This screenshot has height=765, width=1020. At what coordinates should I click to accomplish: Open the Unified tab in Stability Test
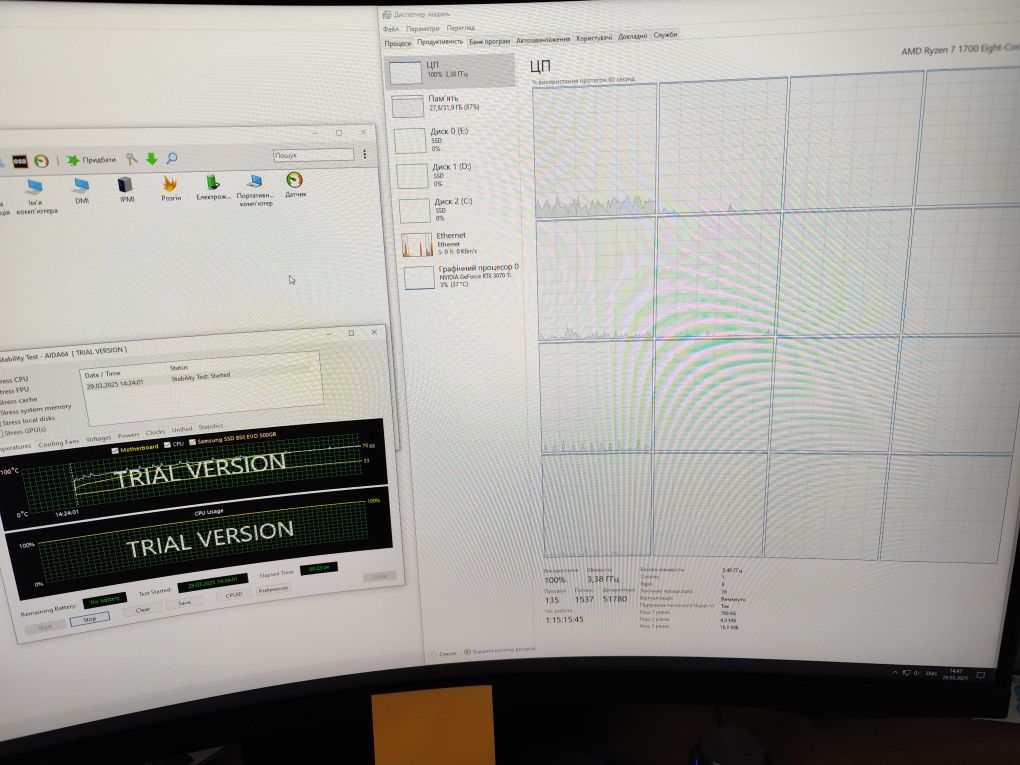tap(182, 429)
